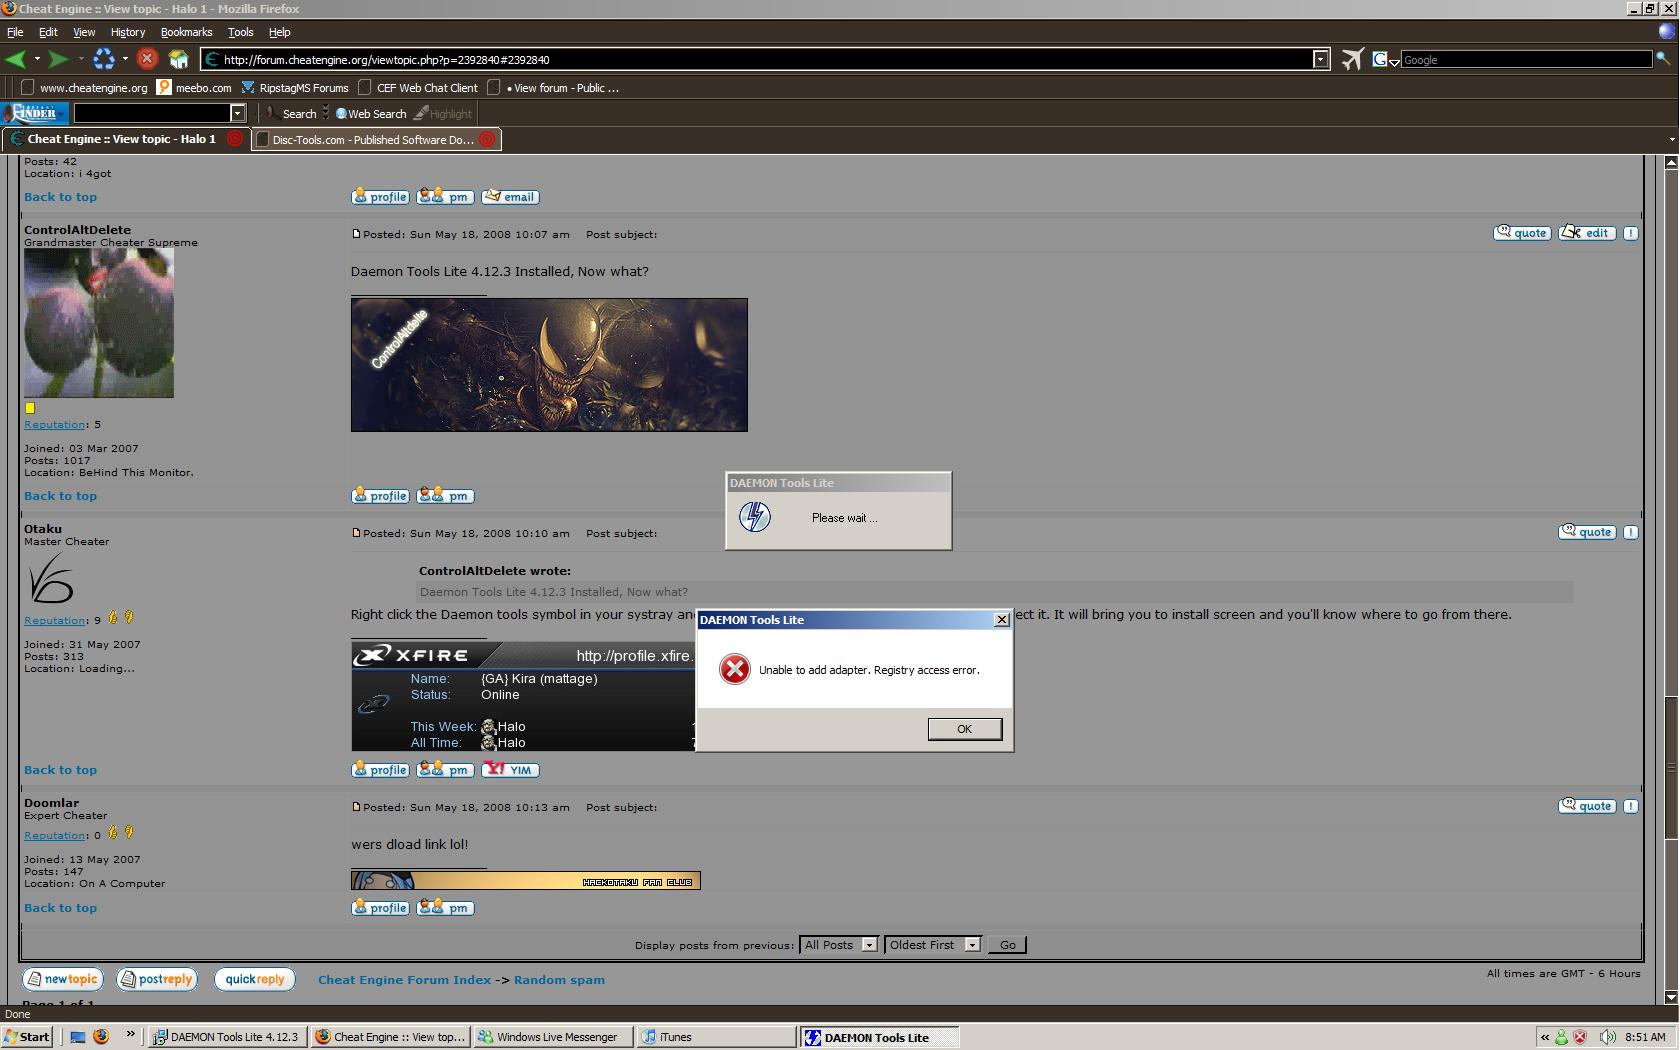
Task: Click the report exclamation icon on Doomlar's post
Action: point(1630,806)
